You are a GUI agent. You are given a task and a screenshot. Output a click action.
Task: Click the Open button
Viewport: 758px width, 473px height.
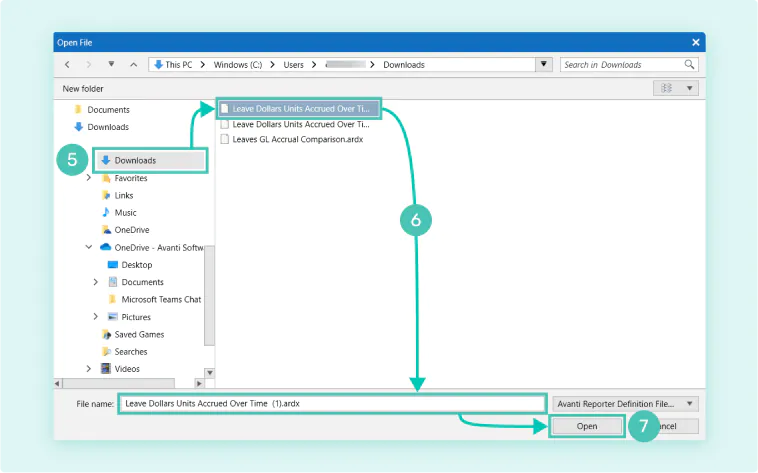point(587,426)
